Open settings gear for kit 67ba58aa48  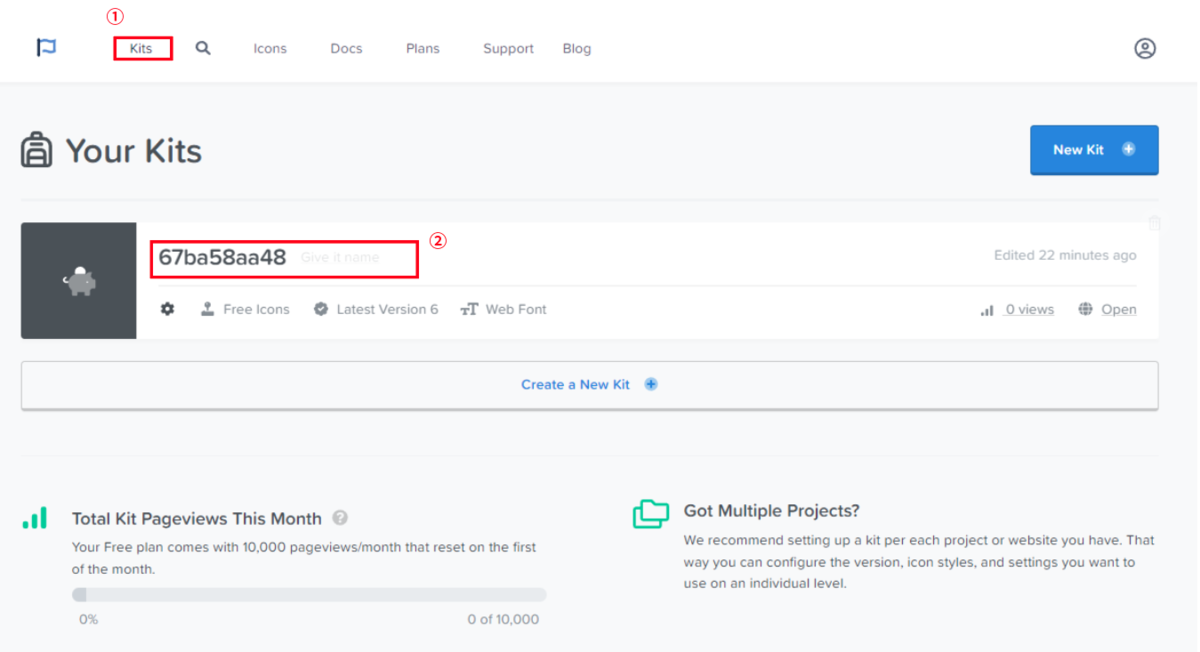pyautogui.click(x=167, y=309)
